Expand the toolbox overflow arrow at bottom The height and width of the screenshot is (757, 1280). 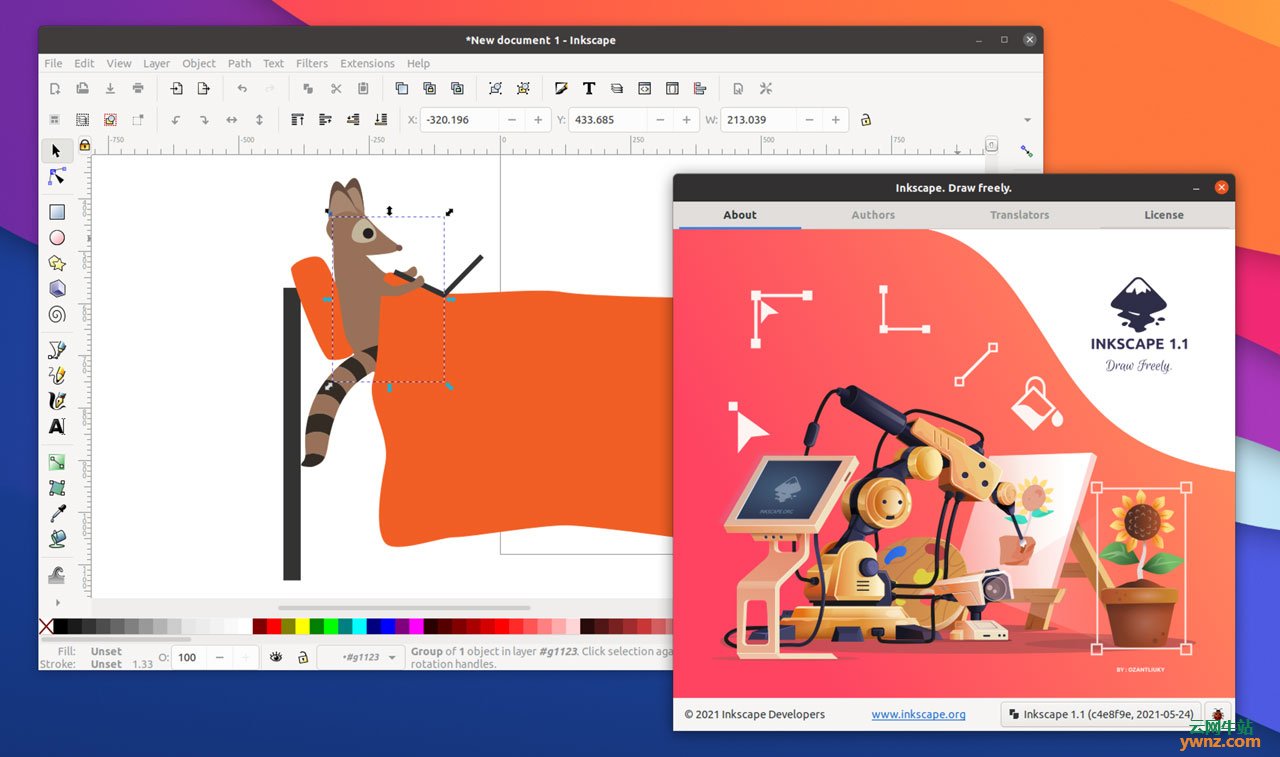[57, 602]
